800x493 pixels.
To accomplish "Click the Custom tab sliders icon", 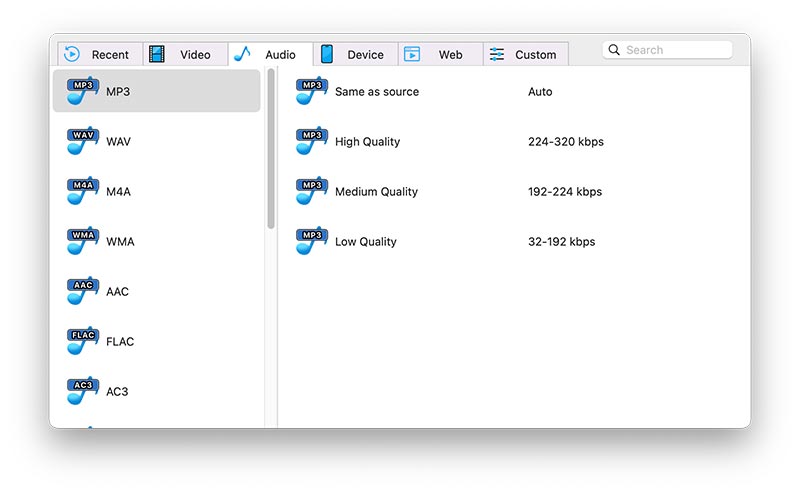I will (496, 54).
